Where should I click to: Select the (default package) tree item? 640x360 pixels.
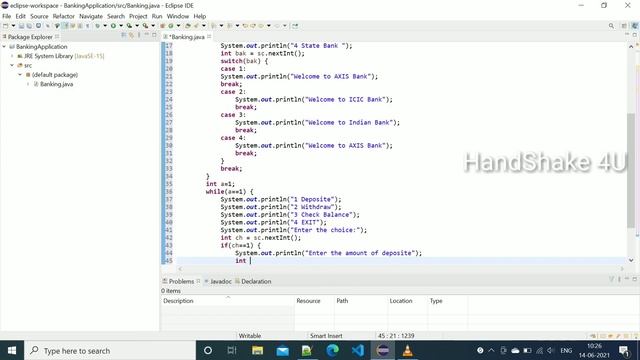[x=55, y=75]
